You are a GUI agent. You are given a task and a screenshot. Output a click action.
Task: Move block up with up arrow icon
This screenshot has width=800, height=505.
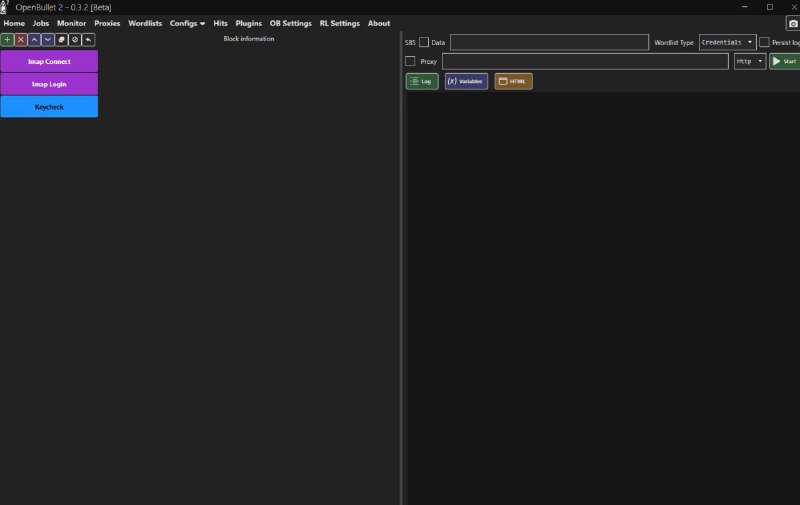coord(34,39)
